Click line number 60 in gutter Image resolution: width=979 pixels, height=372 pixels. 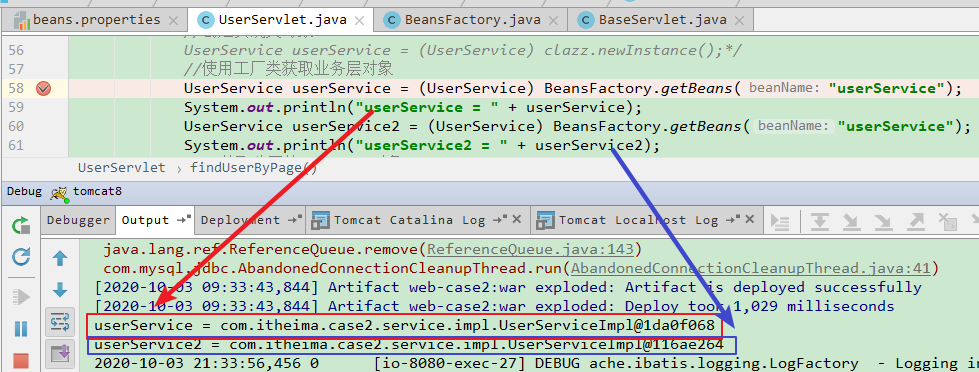pyautogui.click(x=16, y=126)
